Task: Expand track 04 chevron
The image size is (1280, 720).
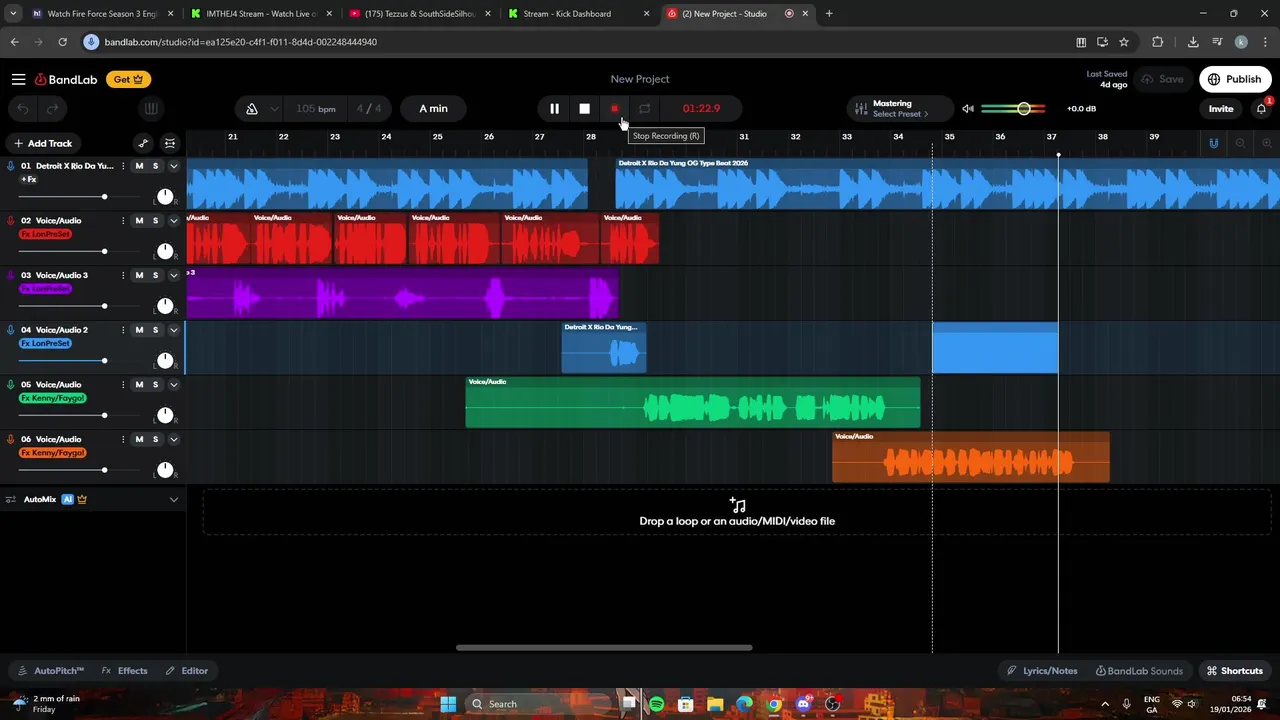Action: [x=173, y=330]
